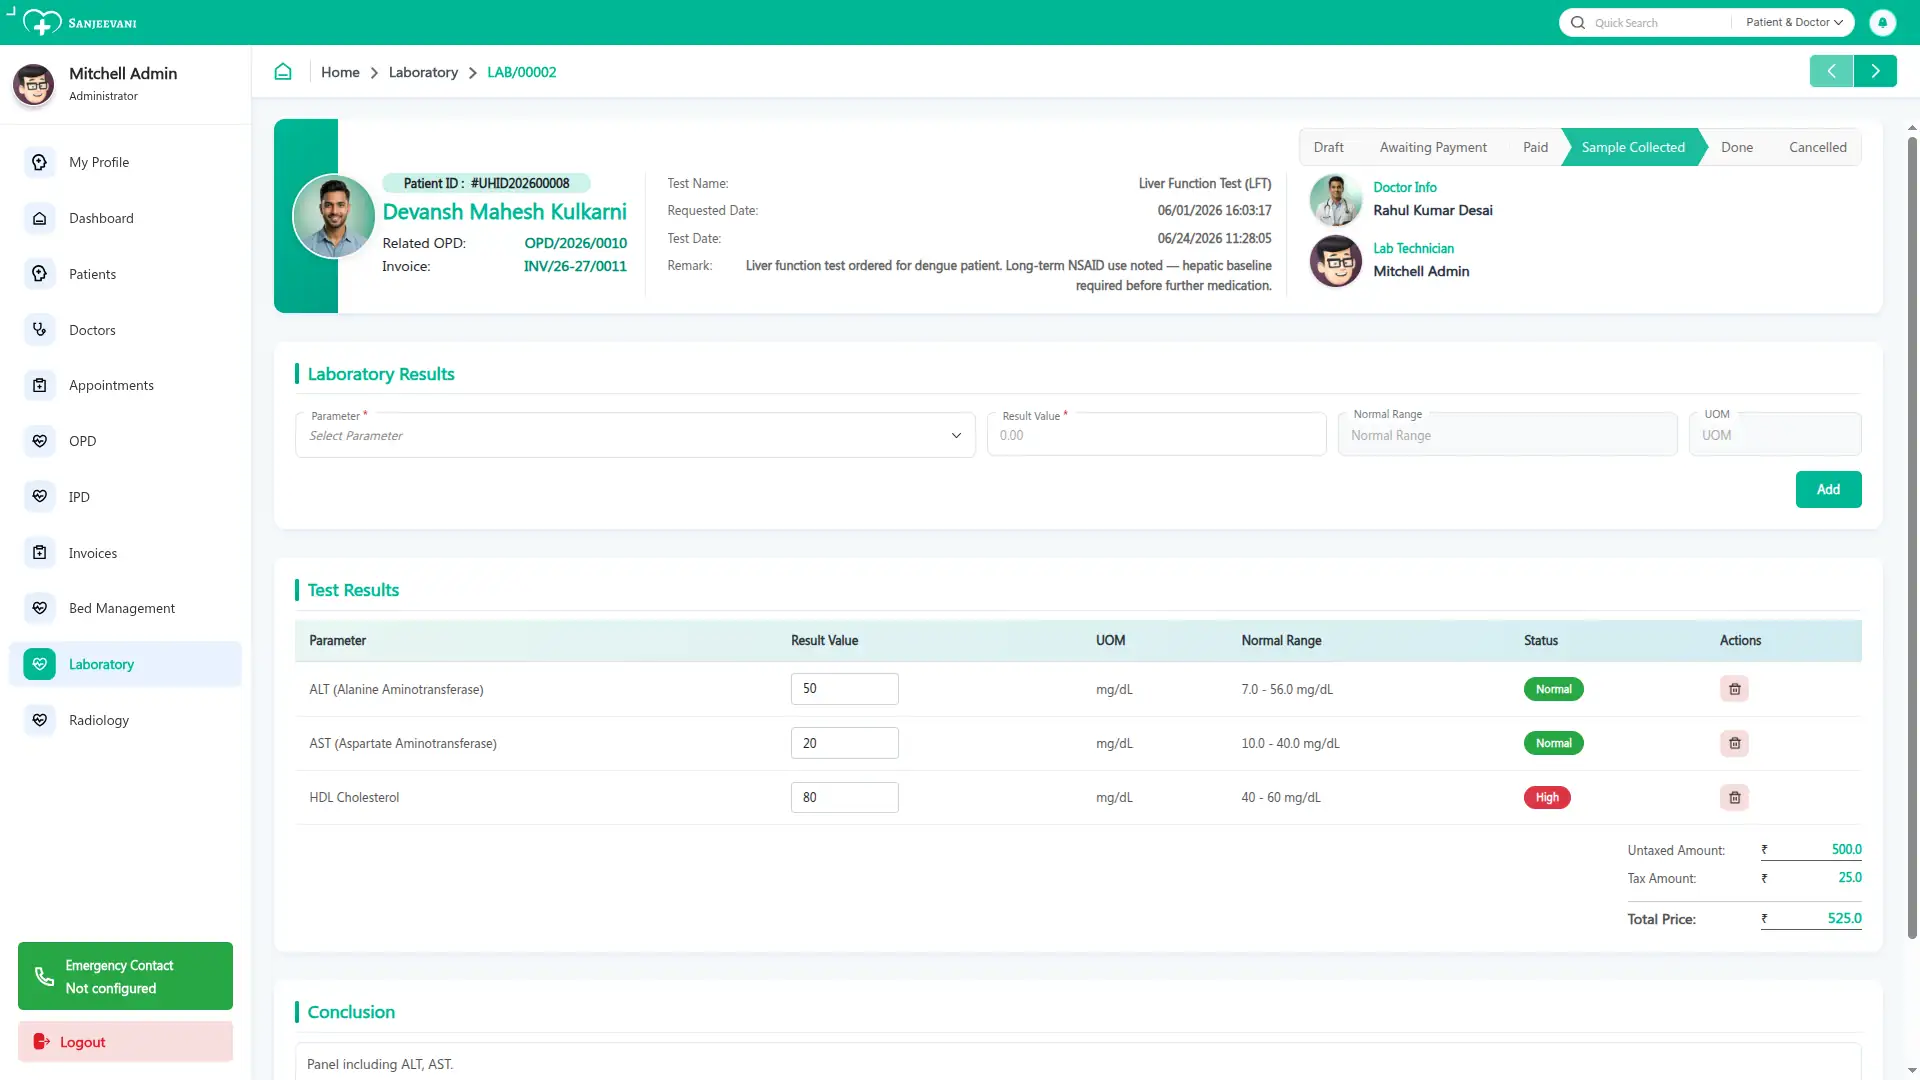The width and height of the screenshot is (1920, 1080).
Task: Select the Sample Collected stage
Action: [1633, 147]
